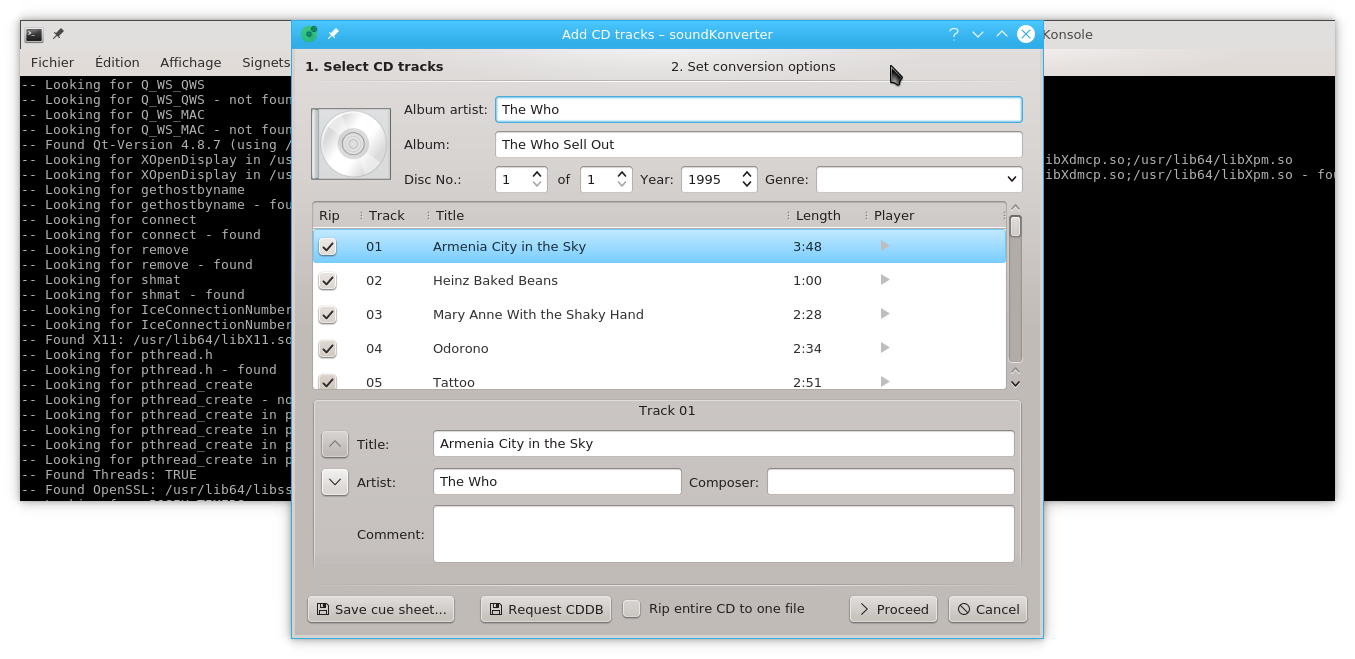Click Request CDDB button
The height and width of the screenshot is (659, 1355).
[546, 609]
